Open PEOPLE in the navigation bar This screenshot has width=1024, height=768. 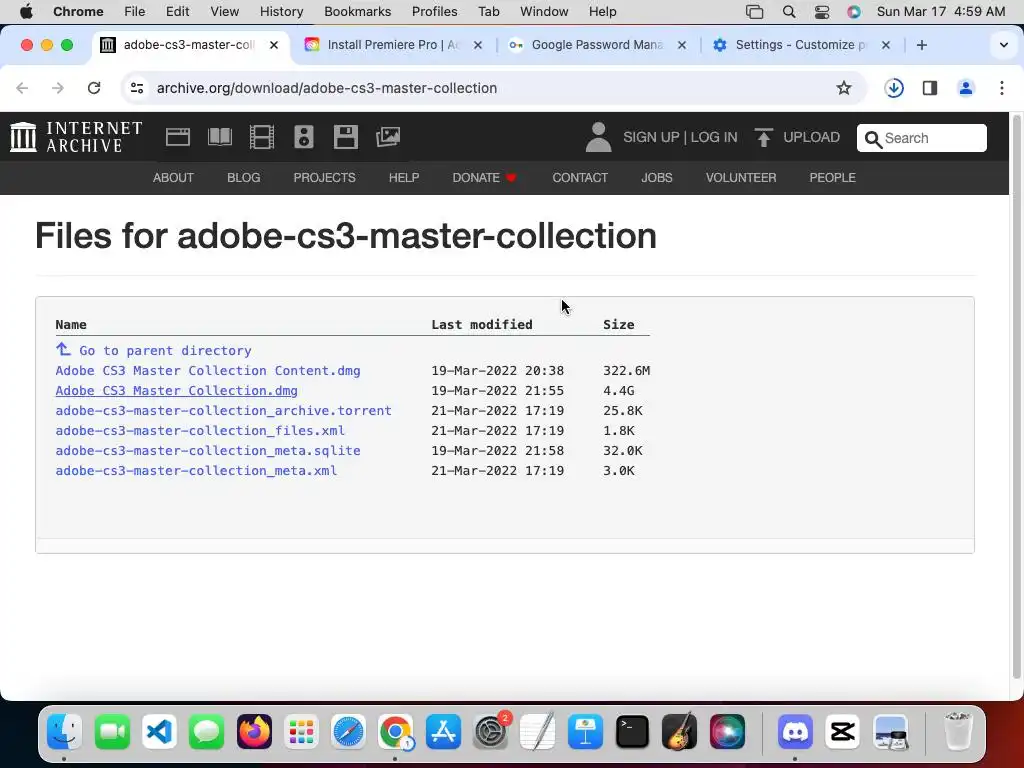[832, 178]
